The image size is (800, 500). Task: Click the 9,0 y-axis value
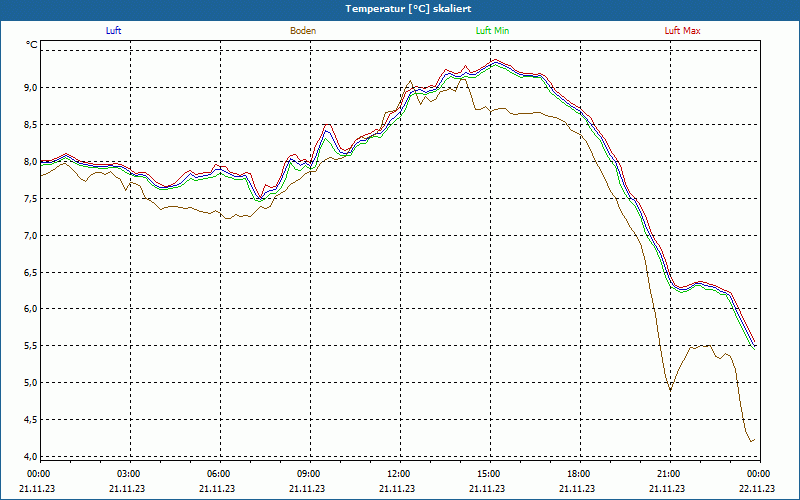[31, 88]
